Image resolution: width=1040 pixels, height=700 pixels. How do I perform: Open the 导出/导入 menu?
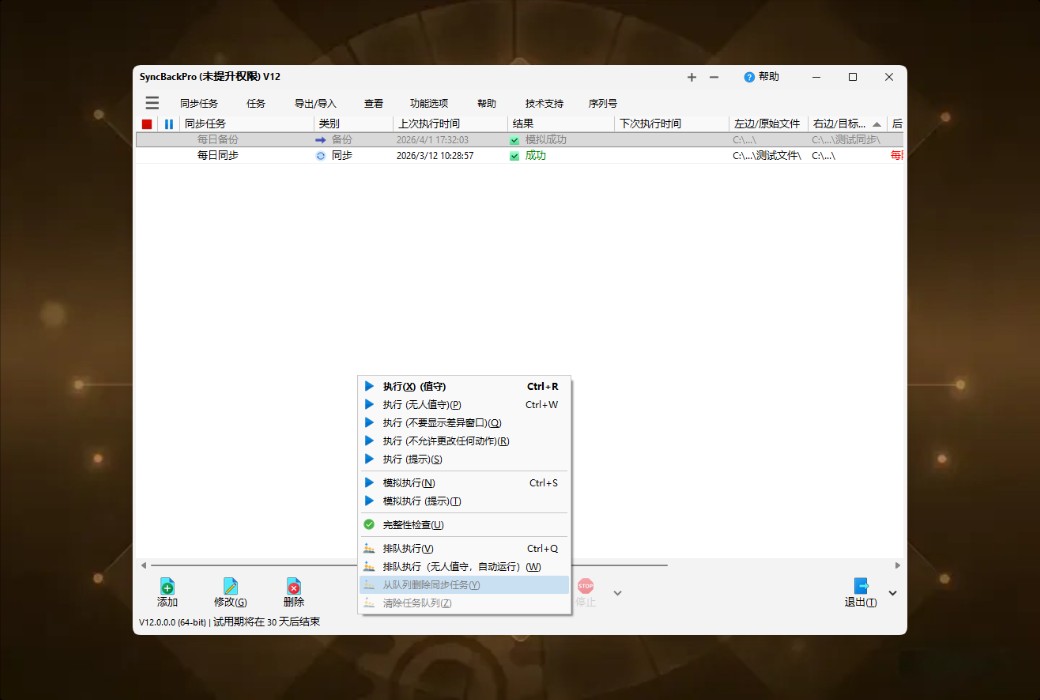[316, 102]
